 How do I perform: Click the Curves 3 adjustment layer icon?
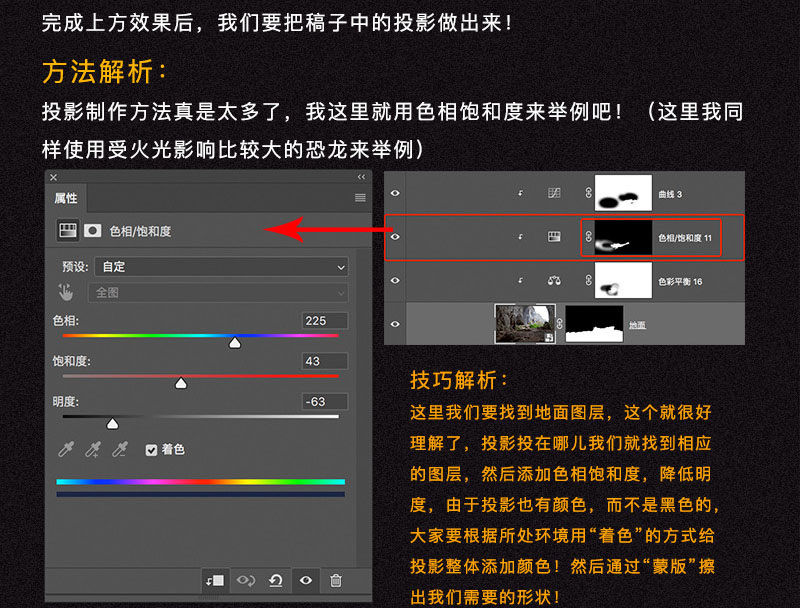click(x=553, y=193)
